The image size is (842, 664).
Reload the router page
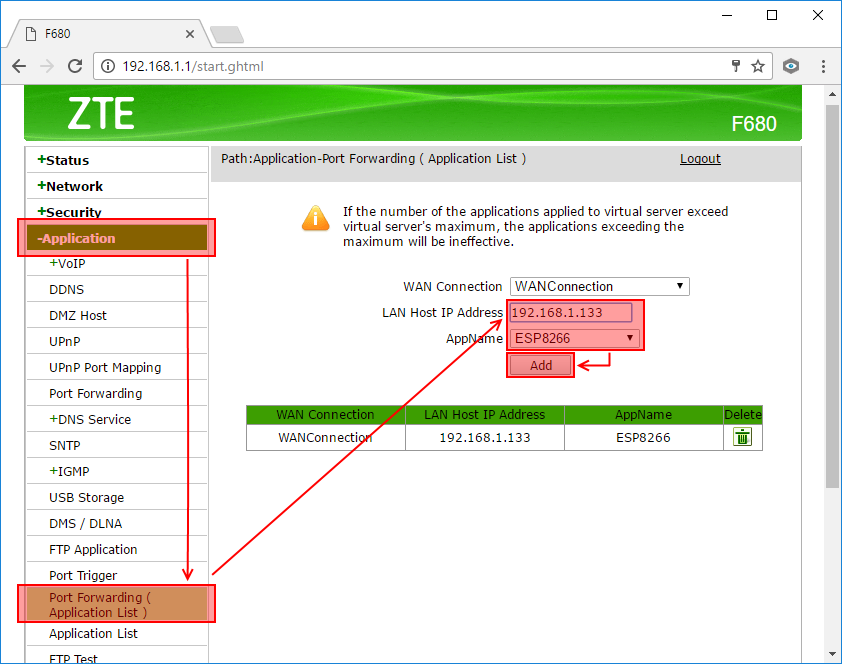pyautogui.click(x=75, y=66)
